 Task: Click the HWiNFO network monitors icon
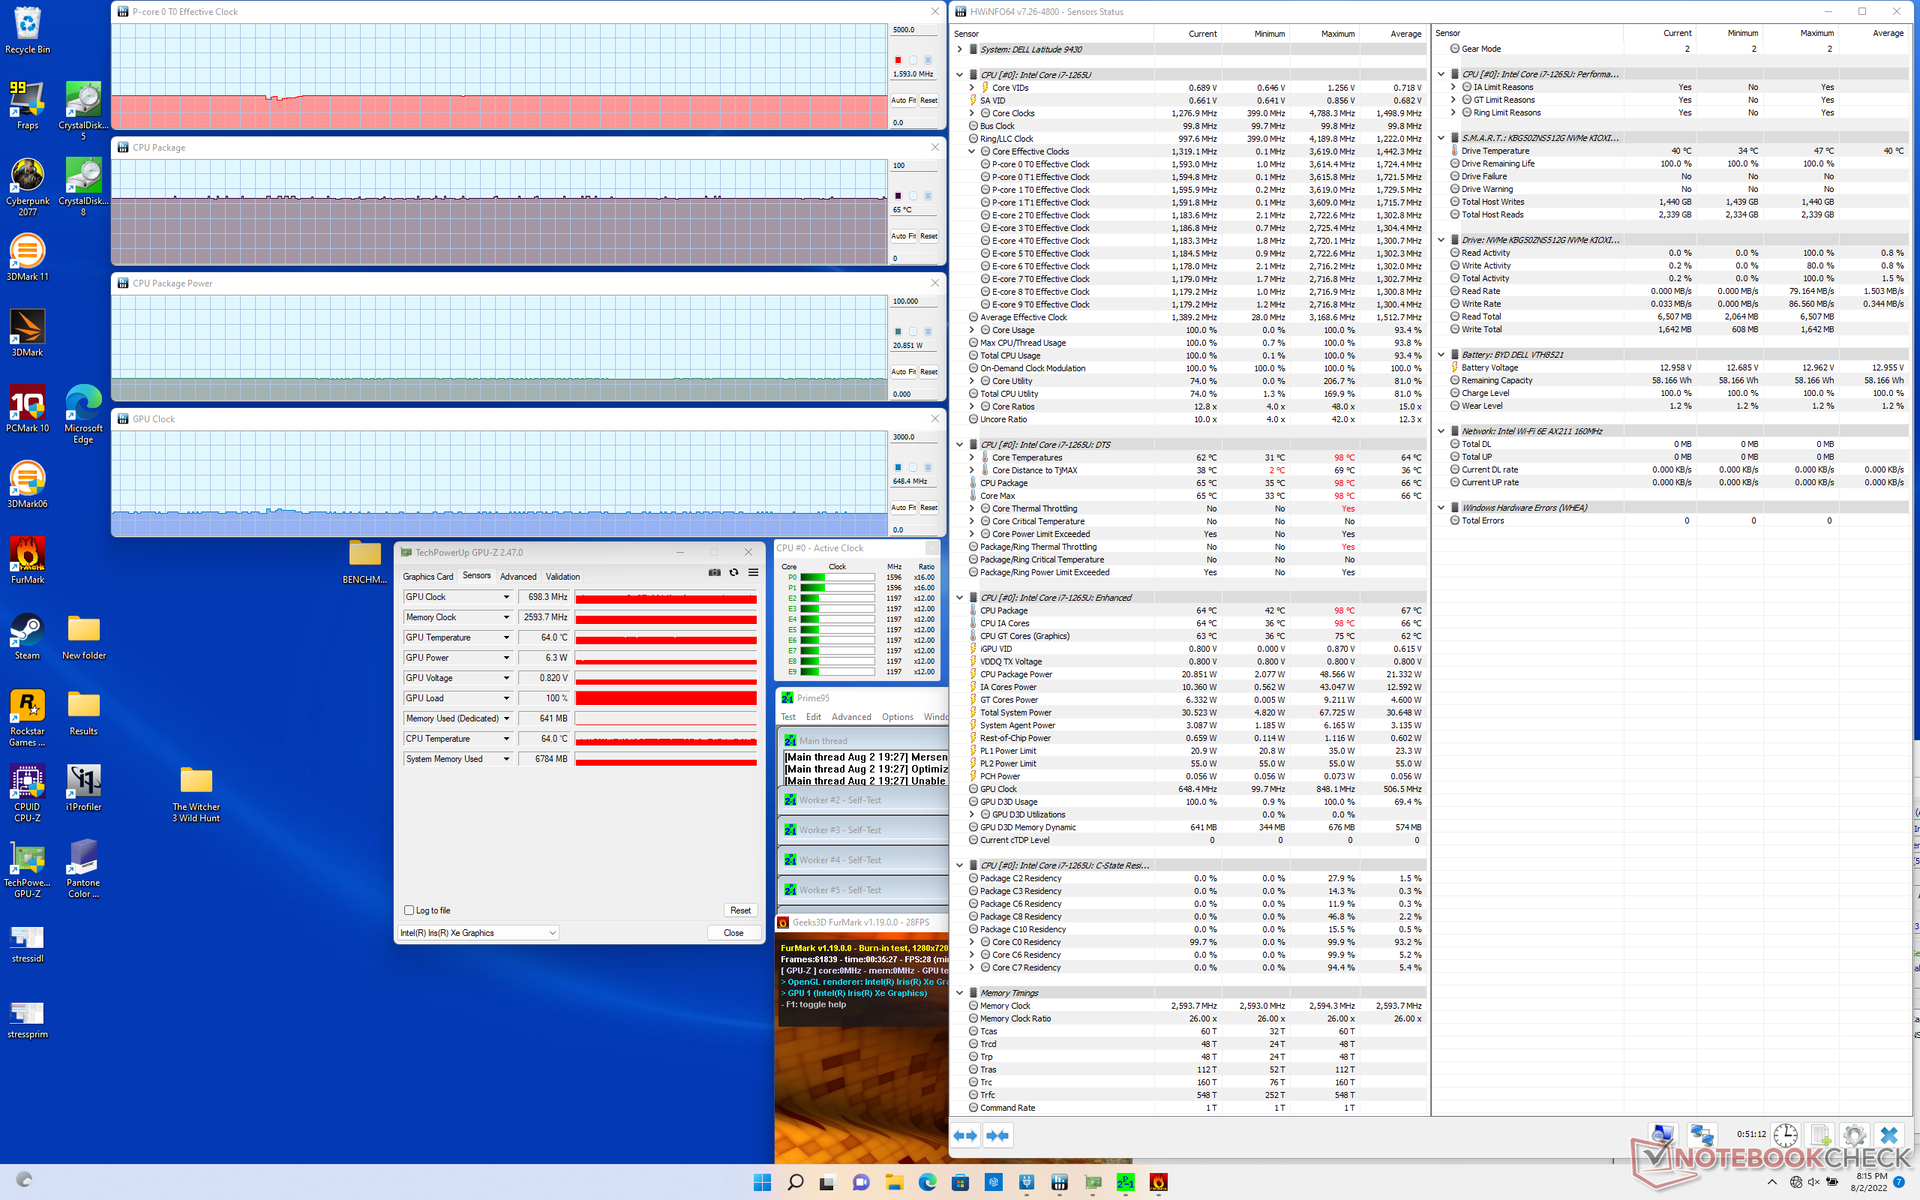1701,1135
